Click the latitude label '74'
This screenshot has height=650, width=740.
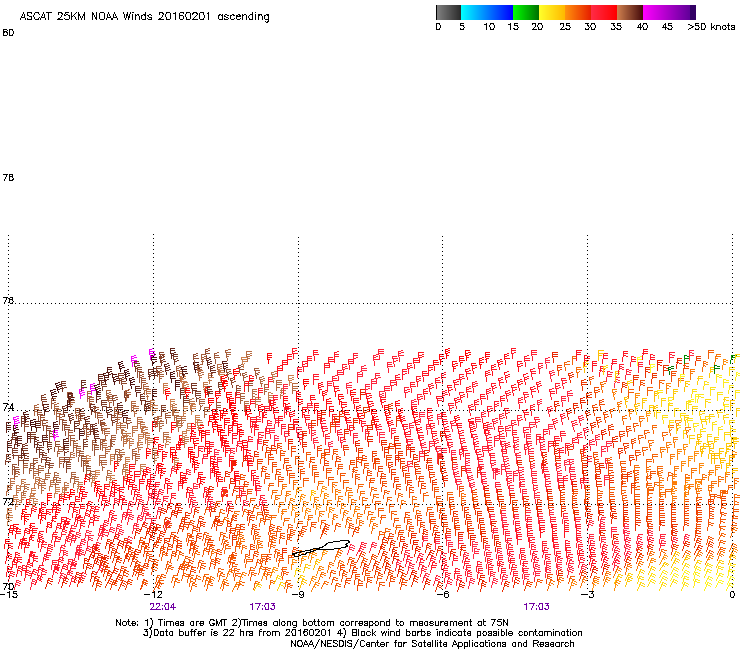pos(8,407)
